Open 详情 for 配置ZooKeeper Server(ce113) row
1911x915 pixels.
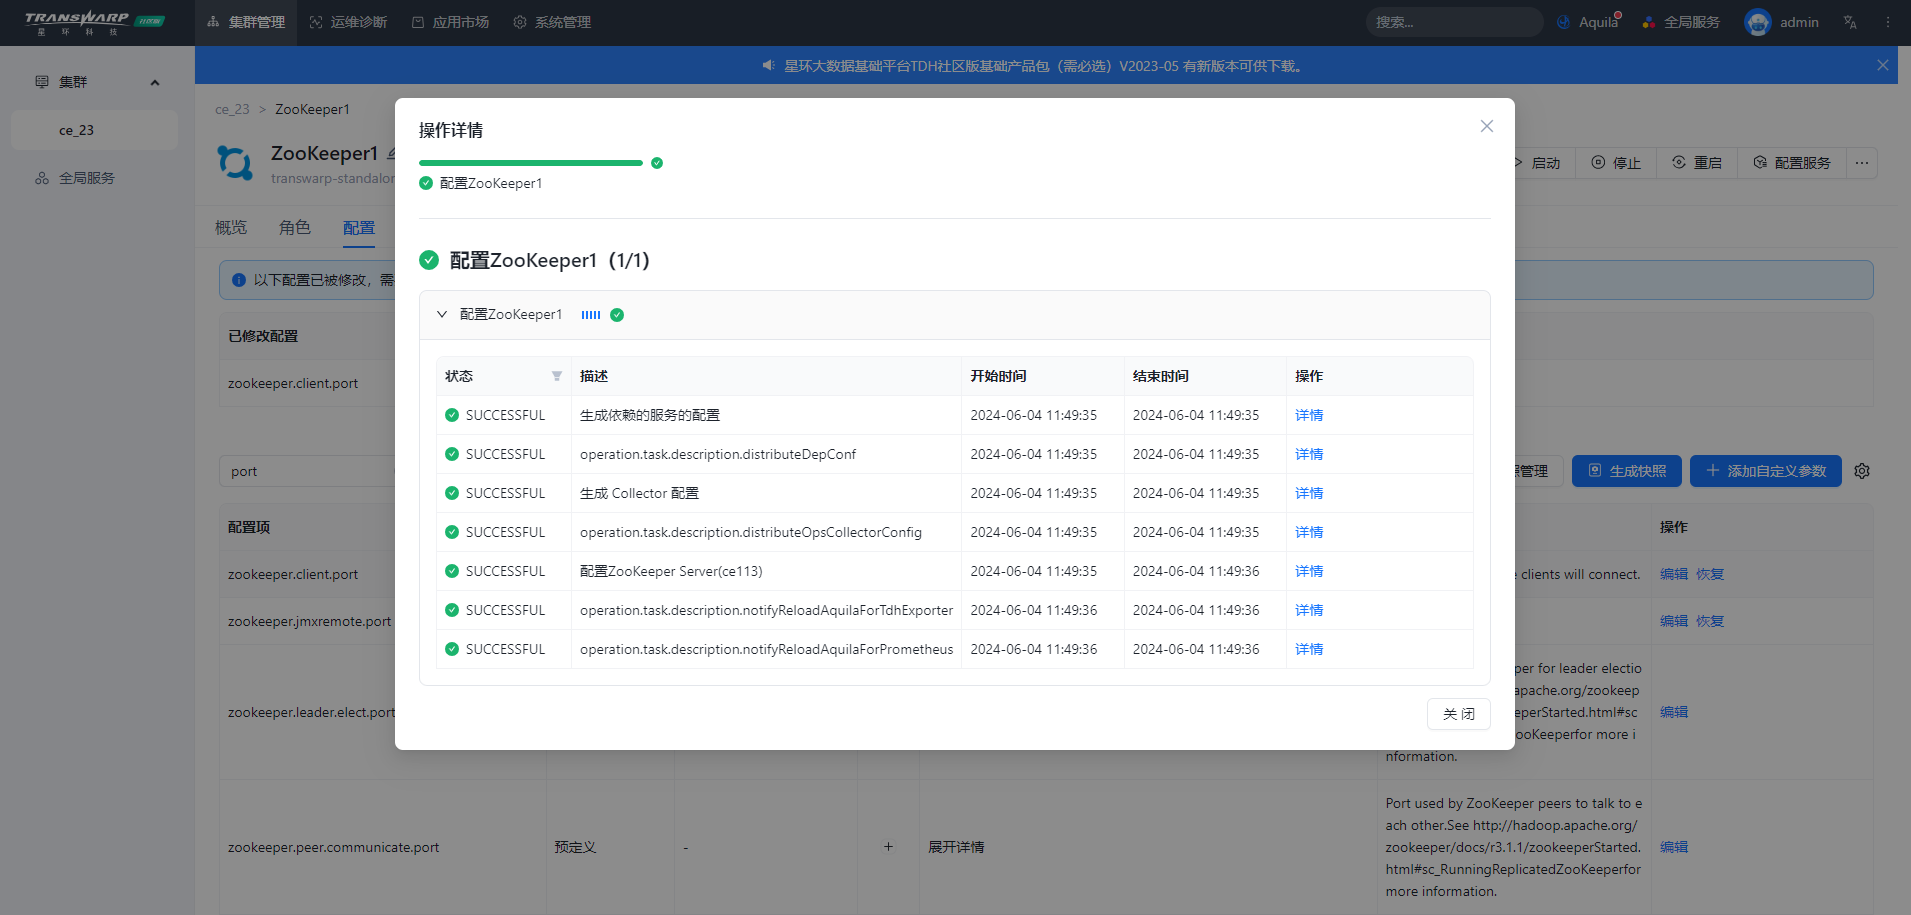click(x=1309, y=571)
